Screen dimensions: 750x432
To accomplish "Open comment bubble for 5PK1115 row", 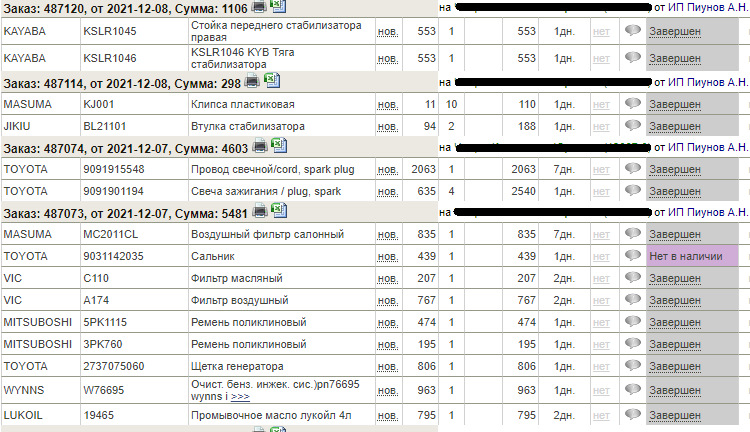I will (x=632, y=321).
